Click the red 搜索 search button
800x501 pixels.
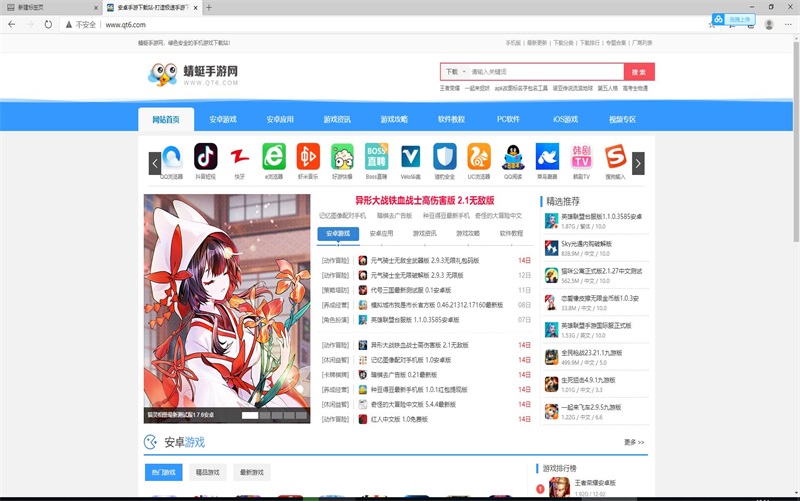[639, 72]
